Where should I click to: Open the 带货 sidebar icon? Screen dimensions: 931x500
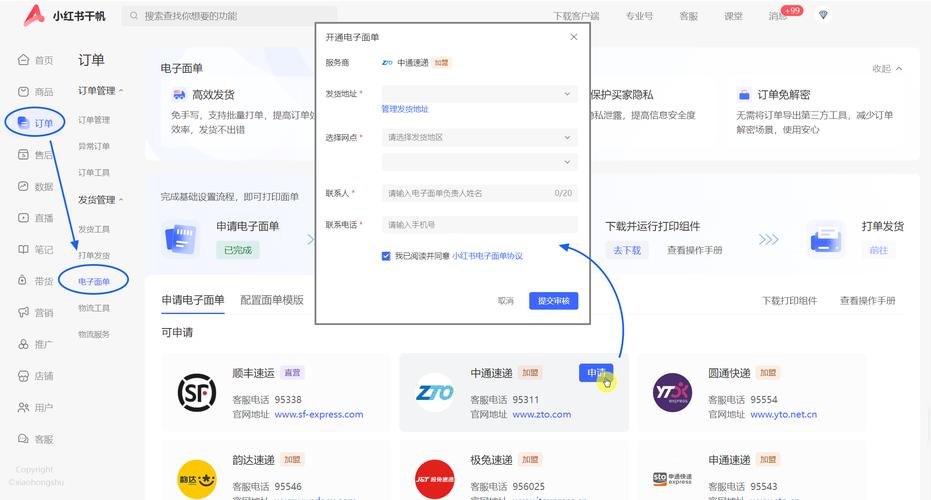[23, 281]
